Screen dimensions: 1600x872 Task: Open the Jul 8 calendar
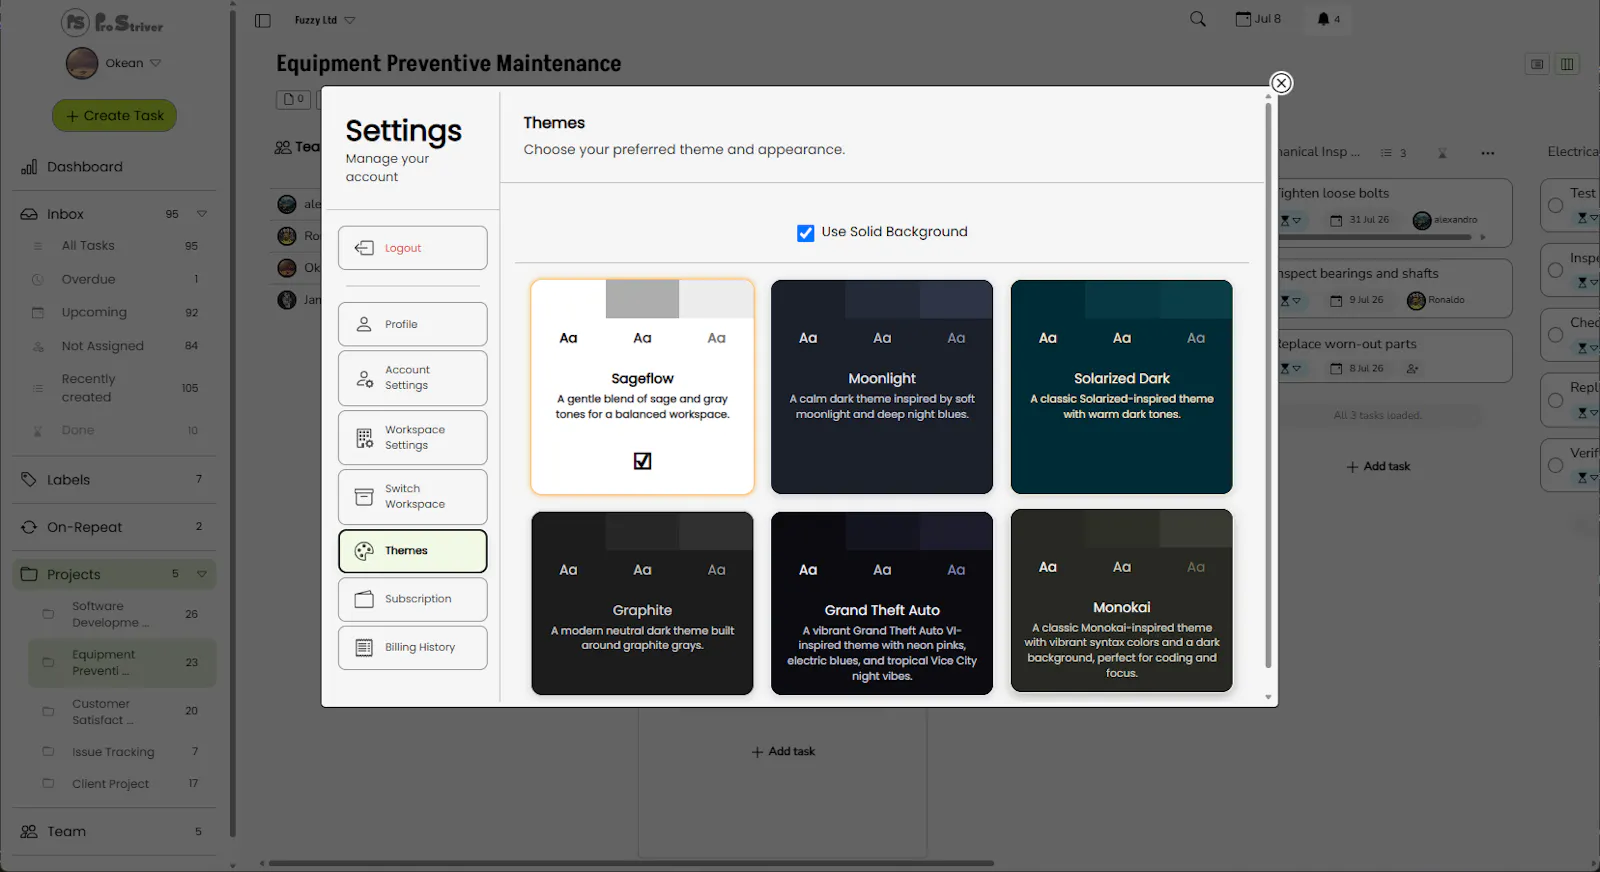point(1258,19)
